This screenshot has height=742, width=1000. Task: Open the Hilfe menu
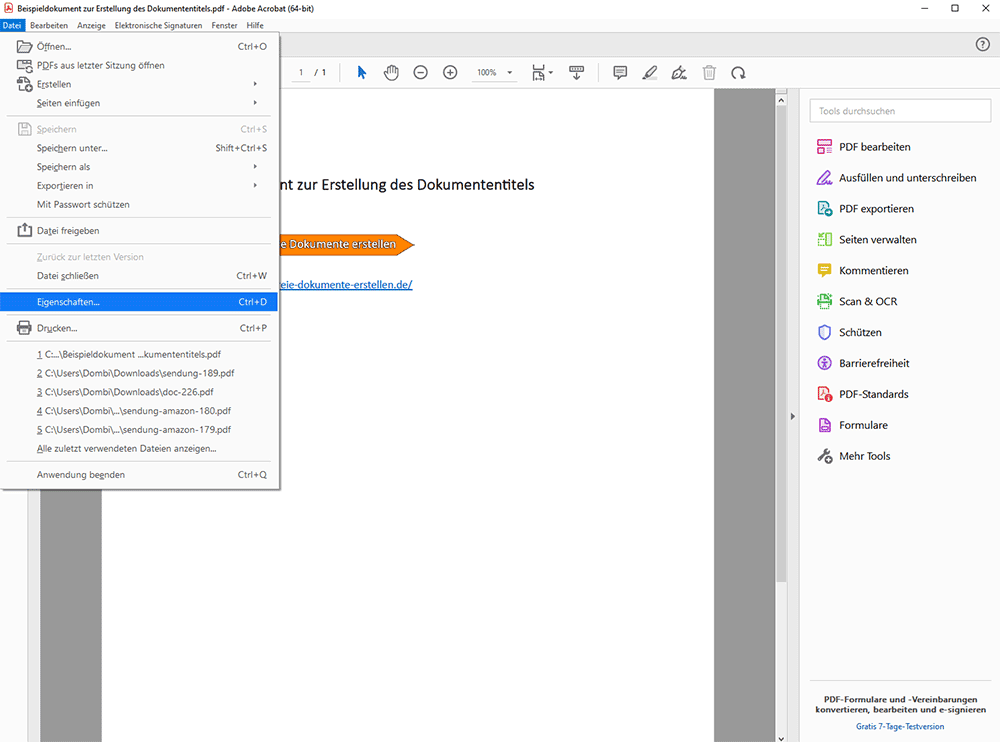255,26
